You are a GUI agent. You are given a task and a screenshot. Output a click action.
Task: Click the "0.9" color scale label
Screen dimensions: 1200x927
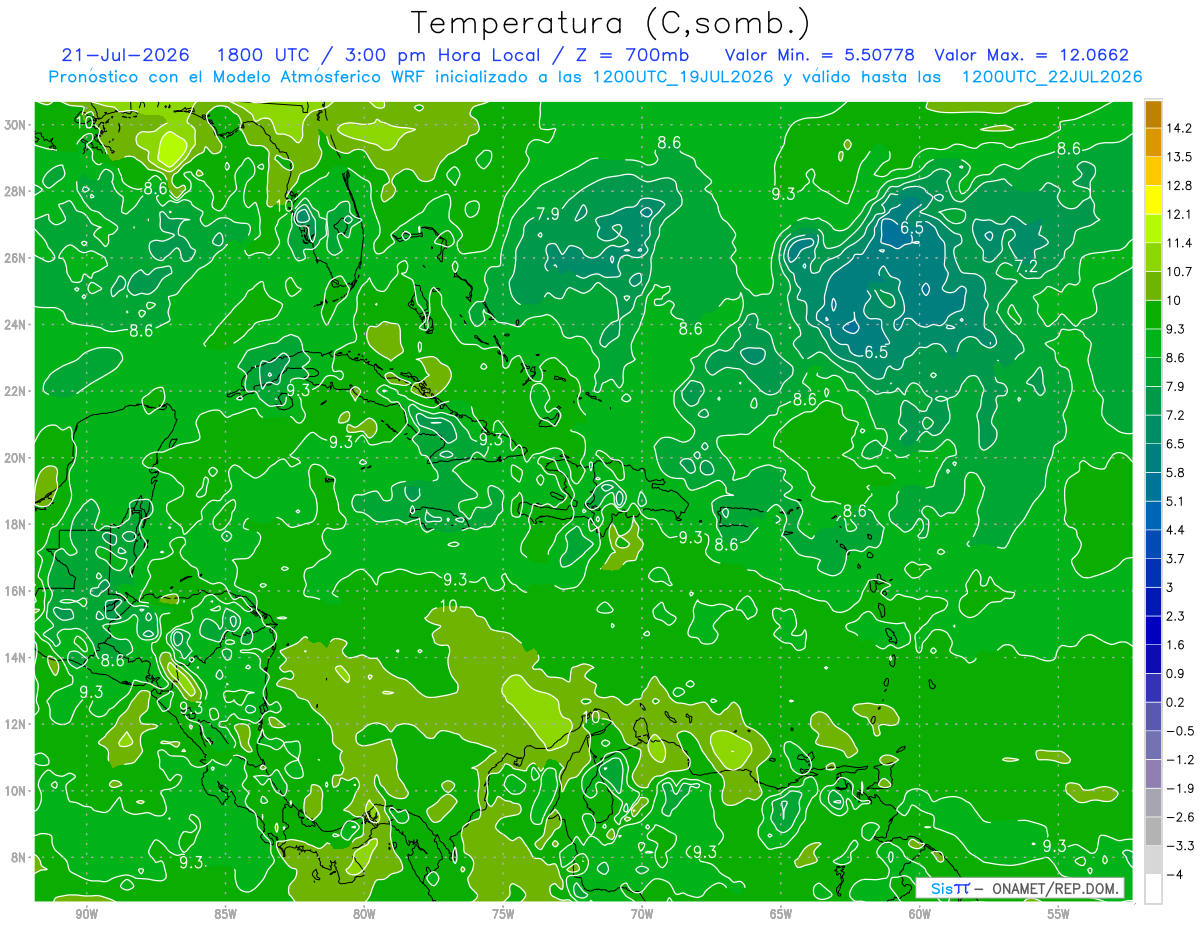[x=1176, y=673]
